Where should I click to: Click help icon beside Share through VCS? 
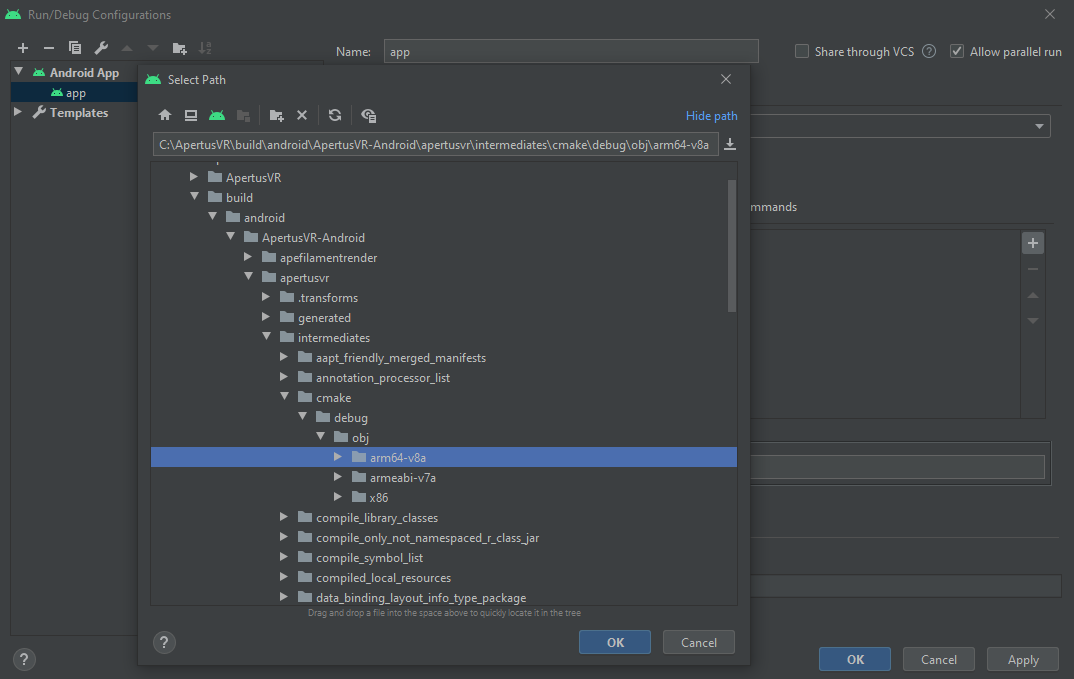click(x=929, y=51)
